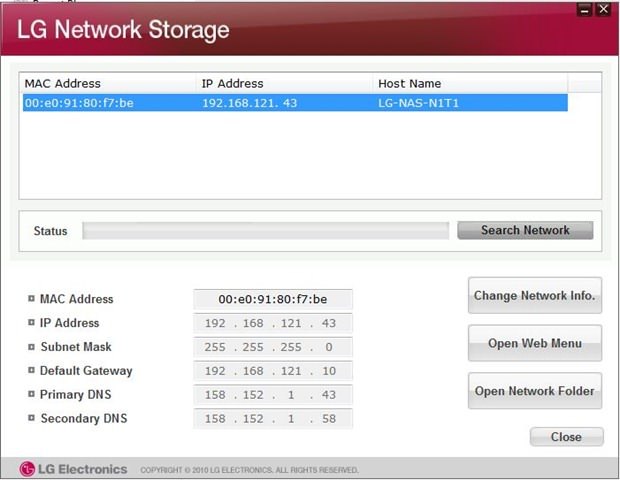Screen dimensions: 620x480
Task: Click the Status progress bar
Action: (265, 231)
